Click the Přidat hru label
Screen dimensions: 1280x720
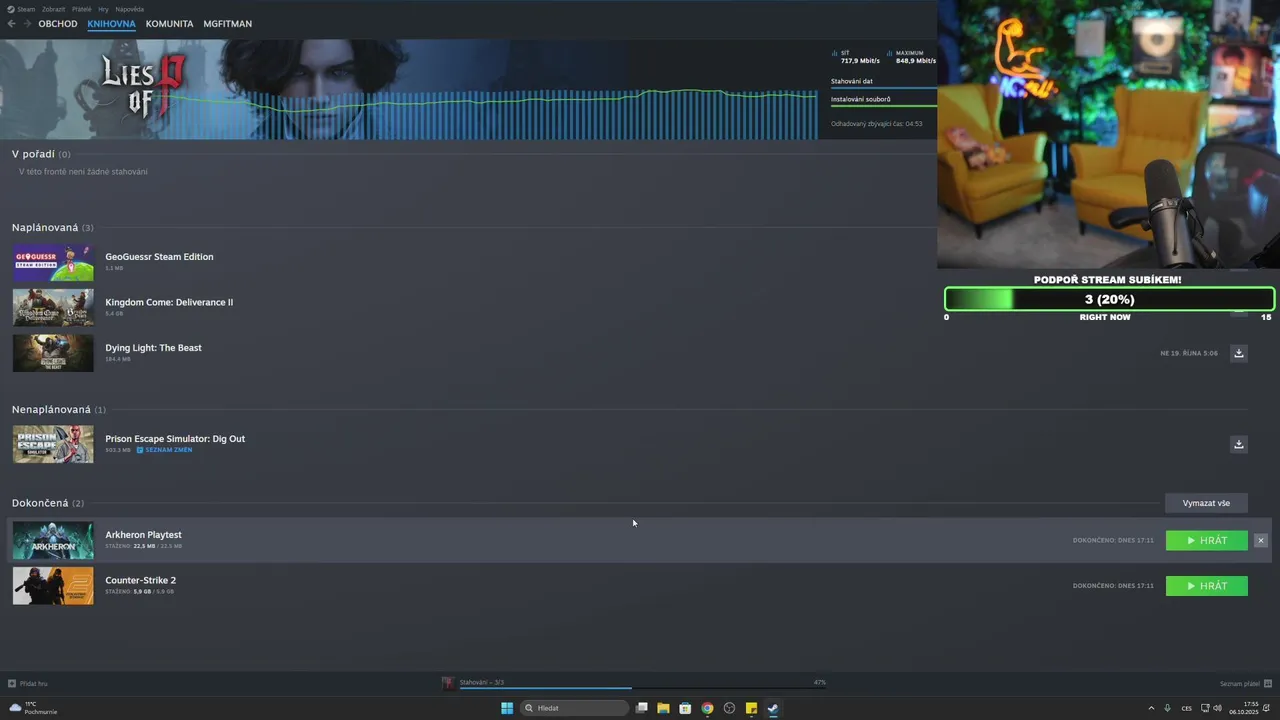pos(33,684)
